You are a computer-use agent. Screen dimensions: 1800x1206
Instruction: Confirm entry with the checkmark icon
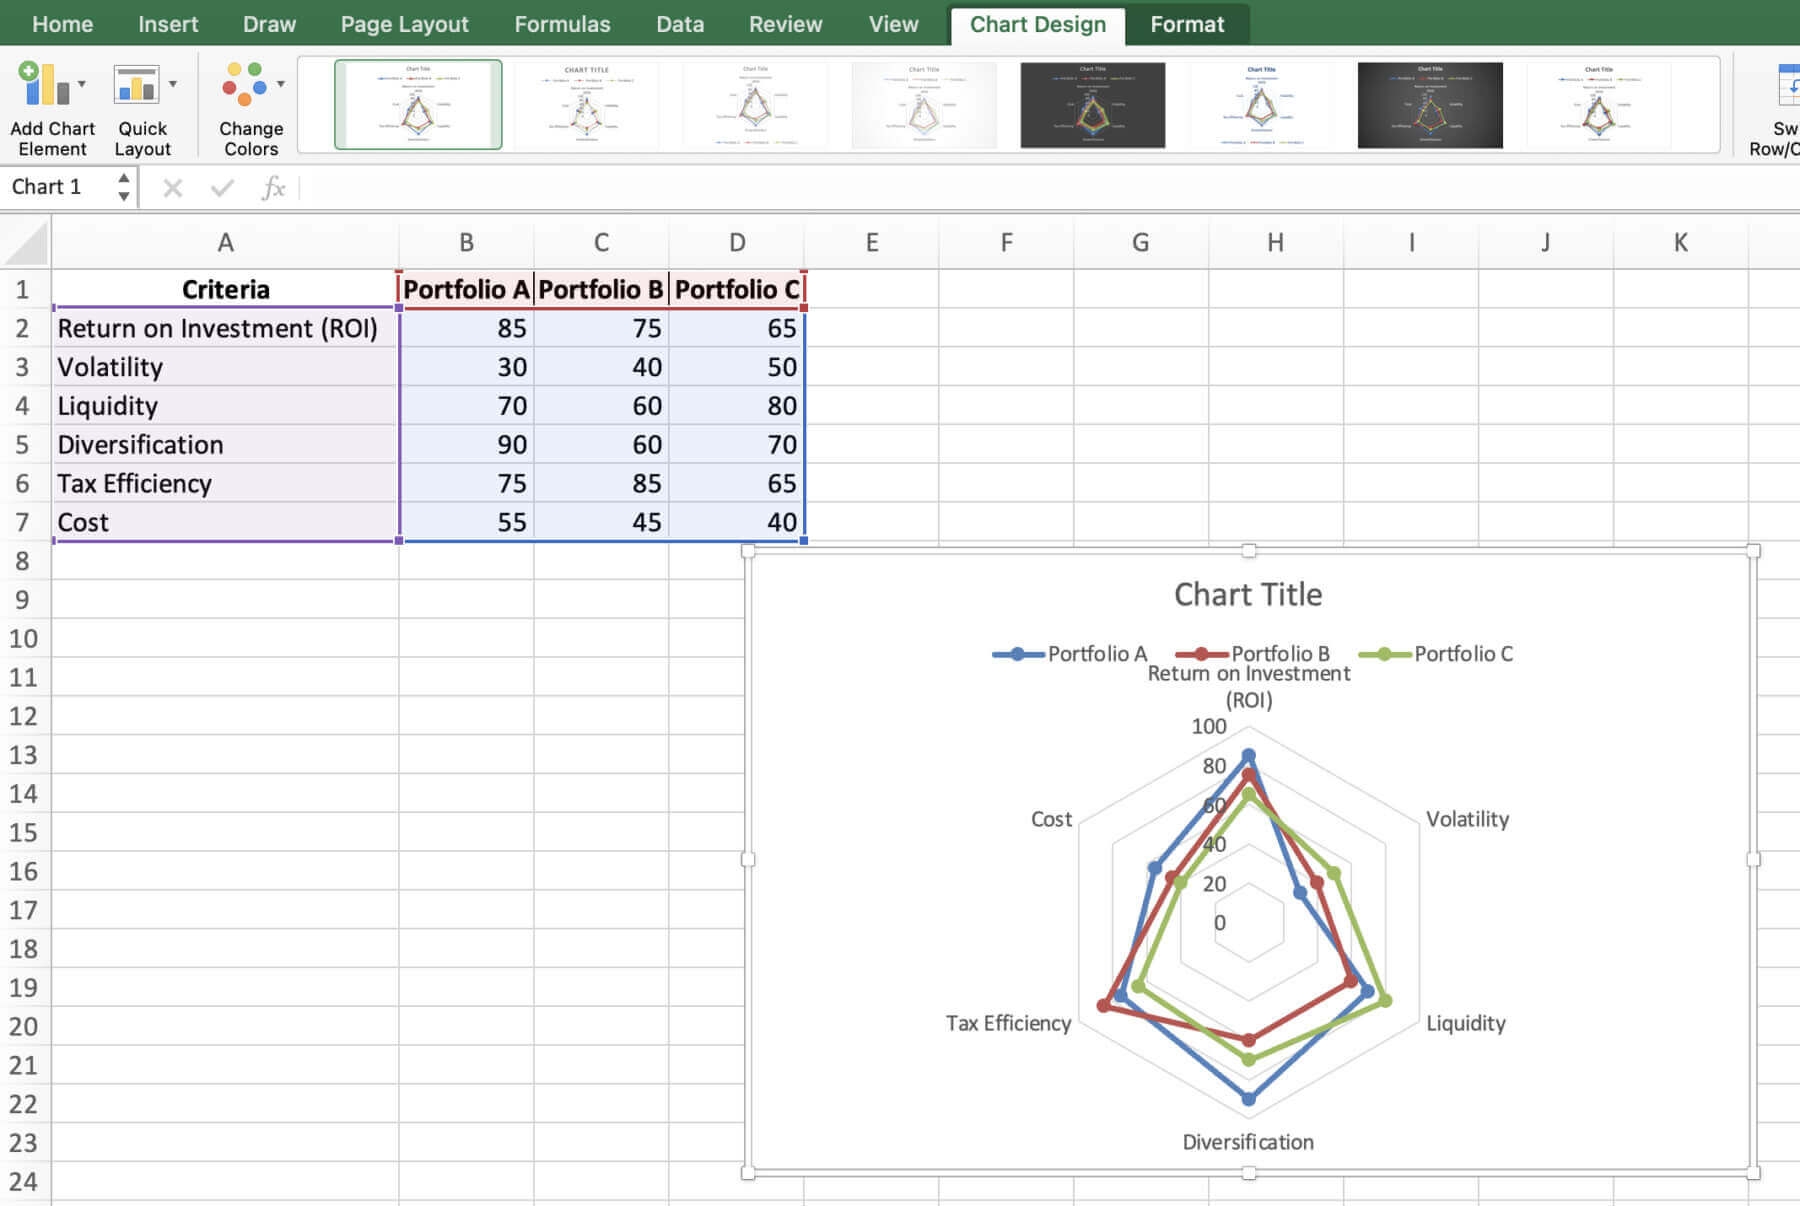coord(222,188)
